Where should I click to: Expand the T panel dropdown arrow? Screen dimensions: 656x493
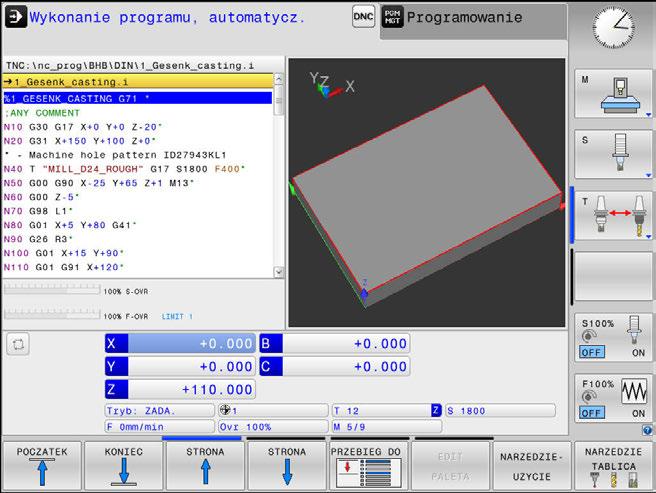648,237
